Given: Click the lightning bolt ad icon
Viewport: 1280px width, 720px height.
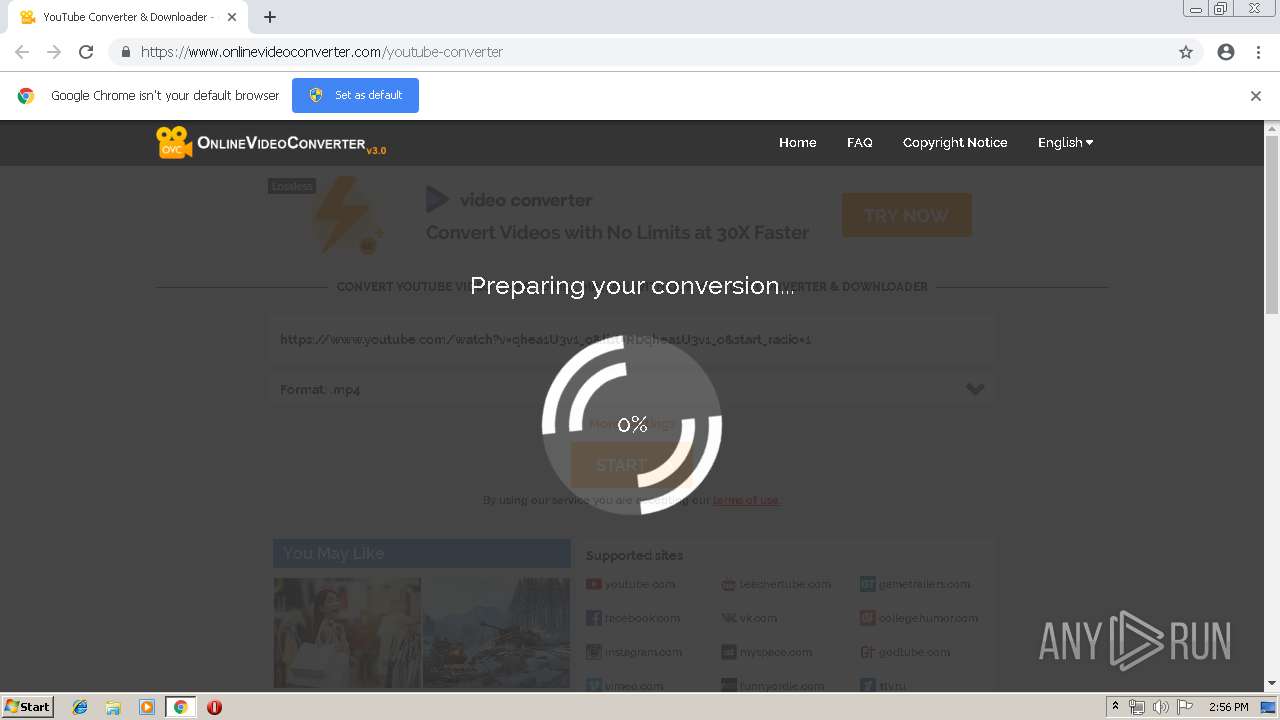Looking at the screenshot, I should 345,216.
